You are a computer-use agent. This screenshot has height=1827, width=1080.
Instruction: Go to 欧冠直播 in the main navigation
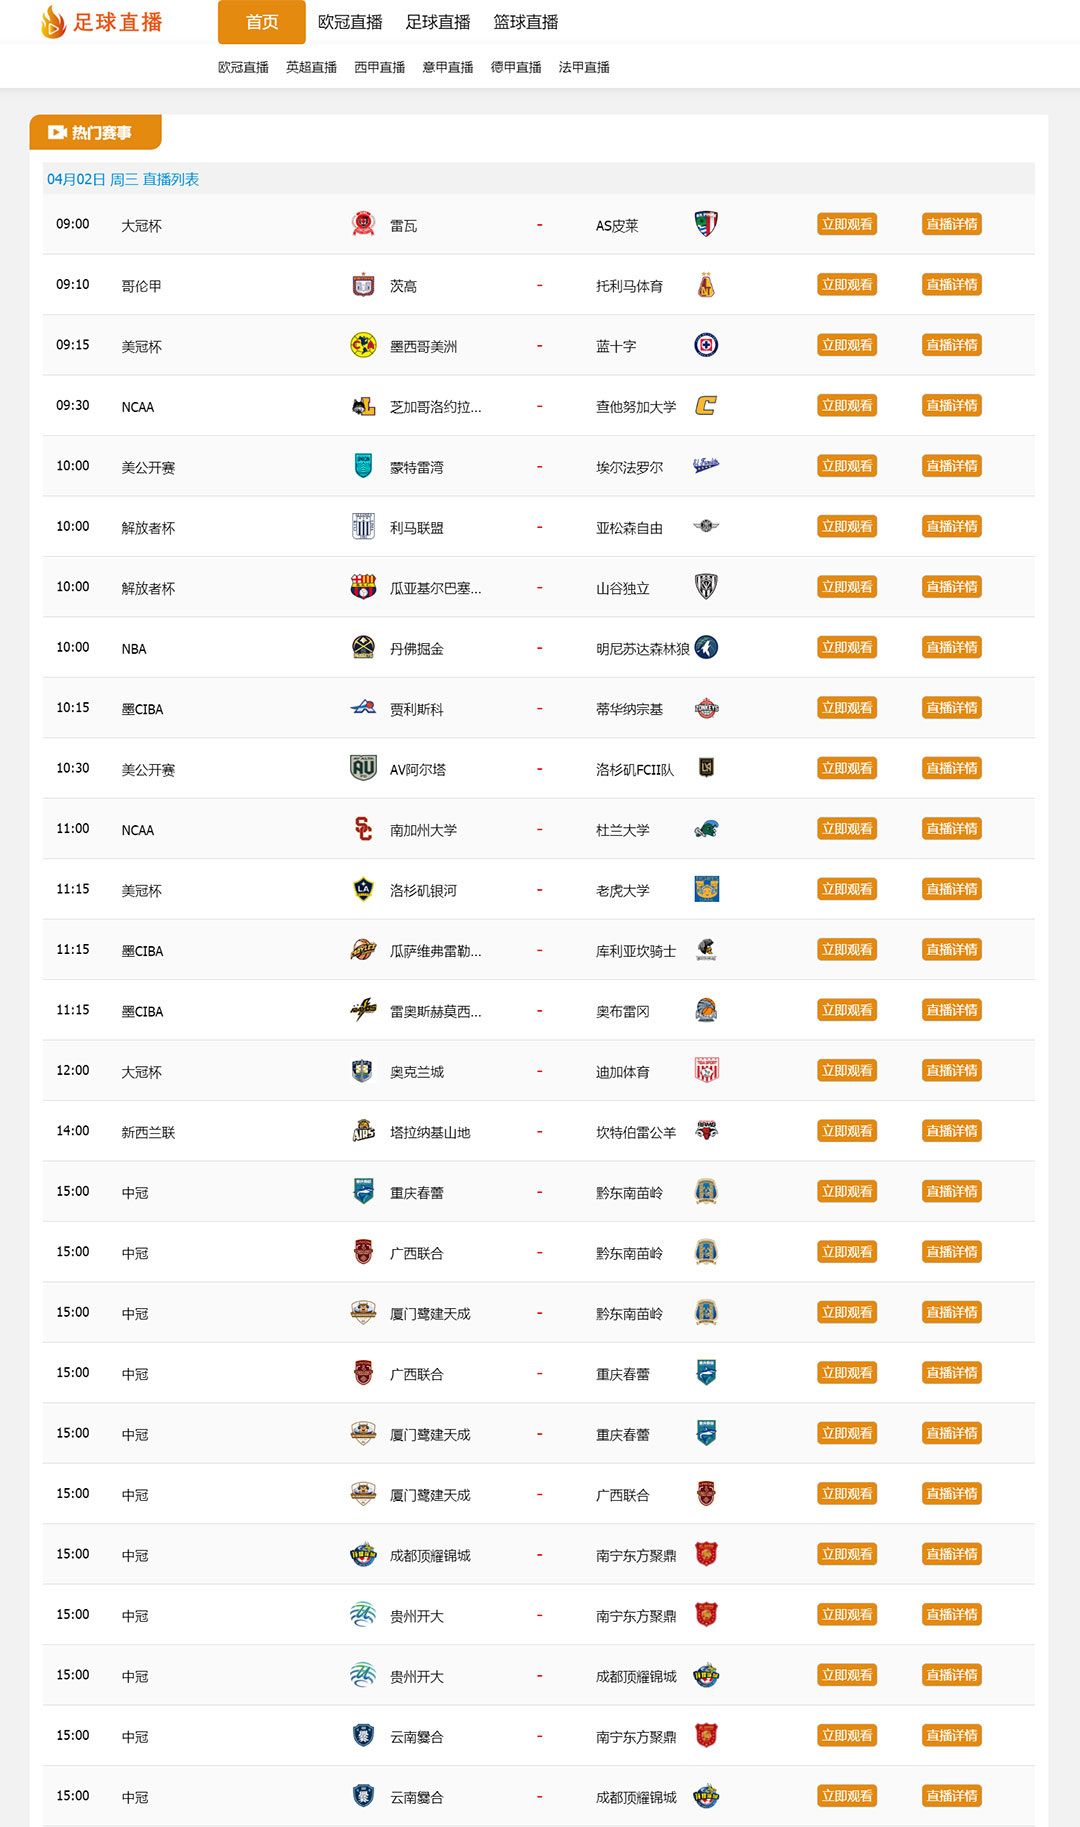pos(350,22)
